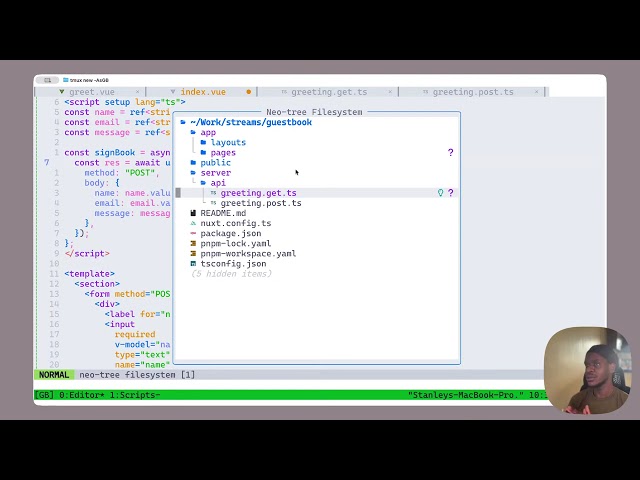Click the pnpm-workspace.yaml file icon

coord(193,253)
